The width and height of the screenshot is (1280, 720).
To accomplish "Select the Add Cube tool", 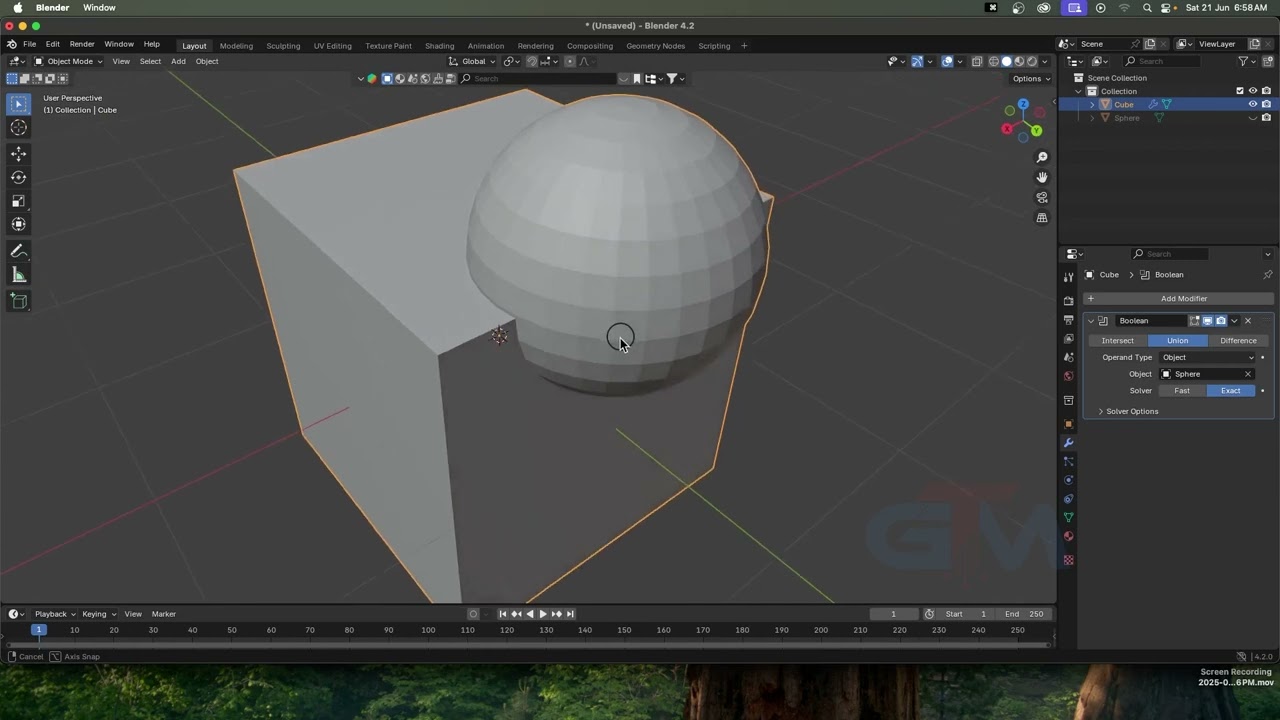I will coord(19,301).
